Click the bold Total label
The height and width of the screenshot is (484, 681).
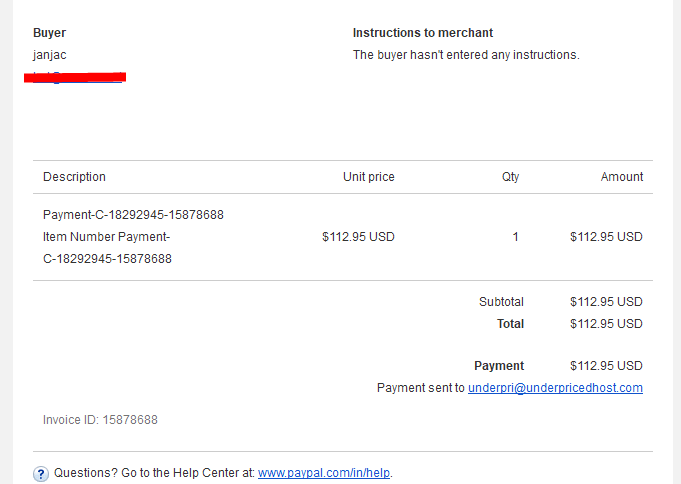pyautogui.click(x=510, y=324)
